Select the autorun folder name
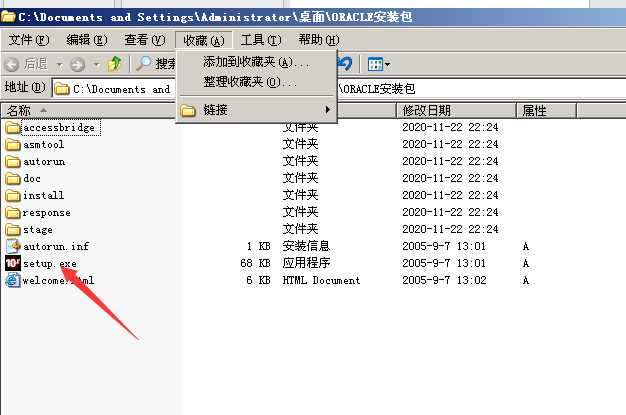The width and height of the screenshot is (626, 415). tap(44, 161)
